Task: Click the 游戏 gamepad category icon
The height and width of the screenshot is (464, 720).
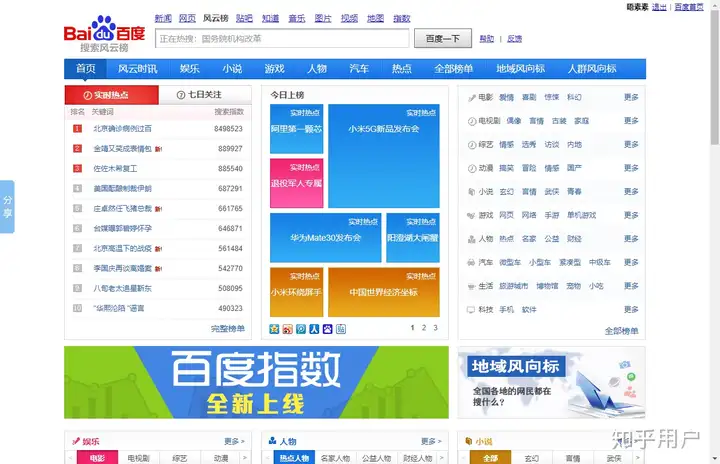Action: [x=472, y=215]
